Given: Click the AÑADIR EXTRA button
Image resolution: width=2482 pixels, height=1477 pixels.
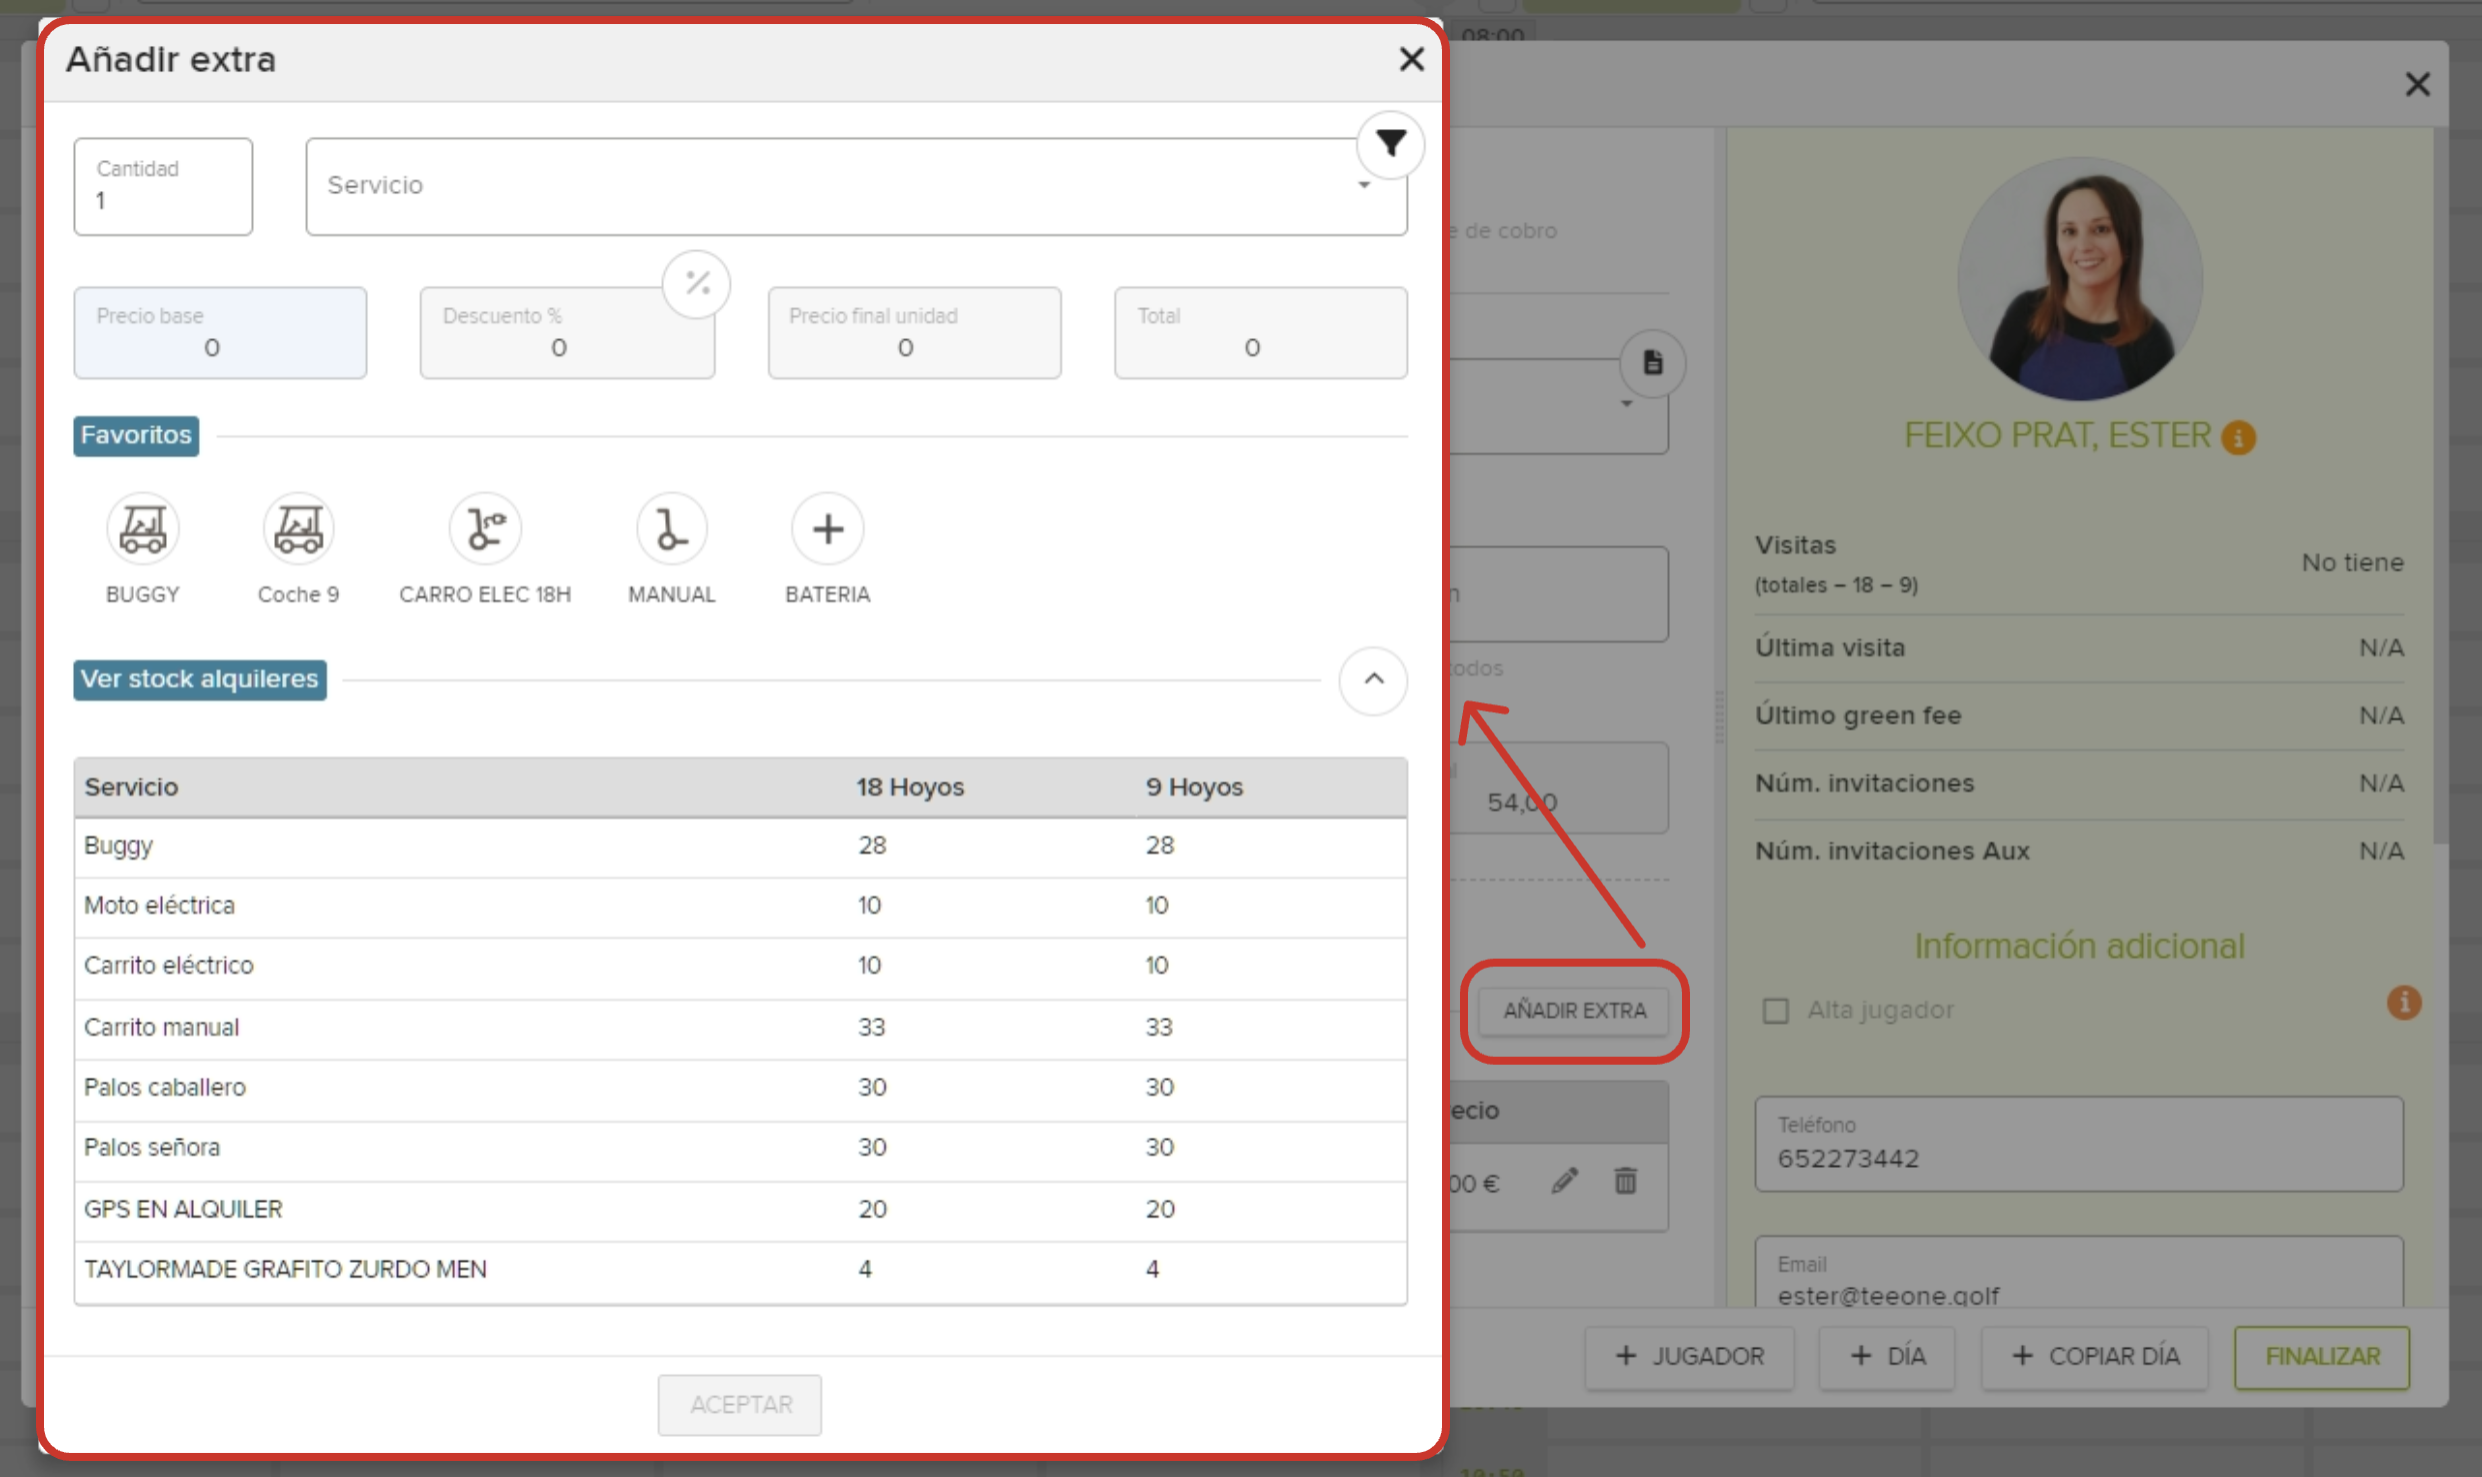Looking at the screenshot, I should tap(1574, 1011).
